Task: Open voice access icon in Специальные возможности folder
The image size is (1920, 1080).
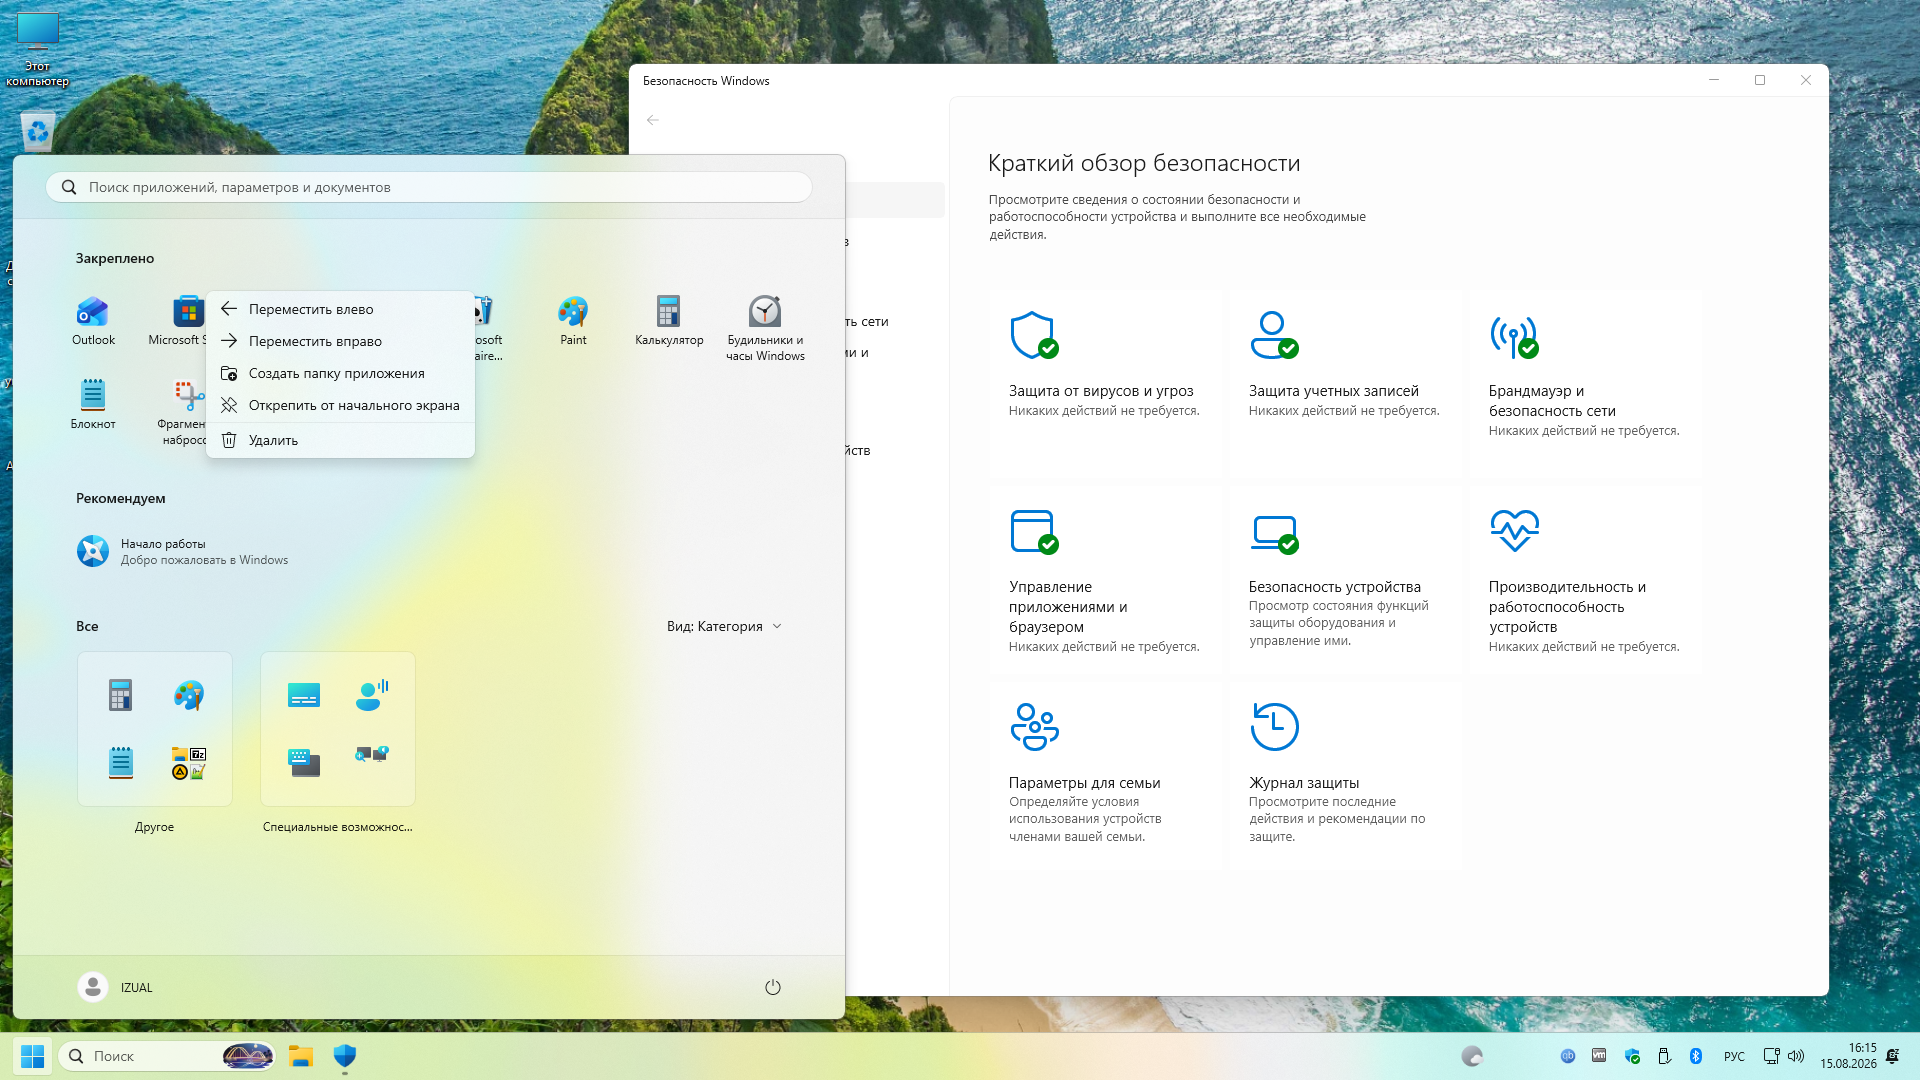Action: click(x=372, y=695)
